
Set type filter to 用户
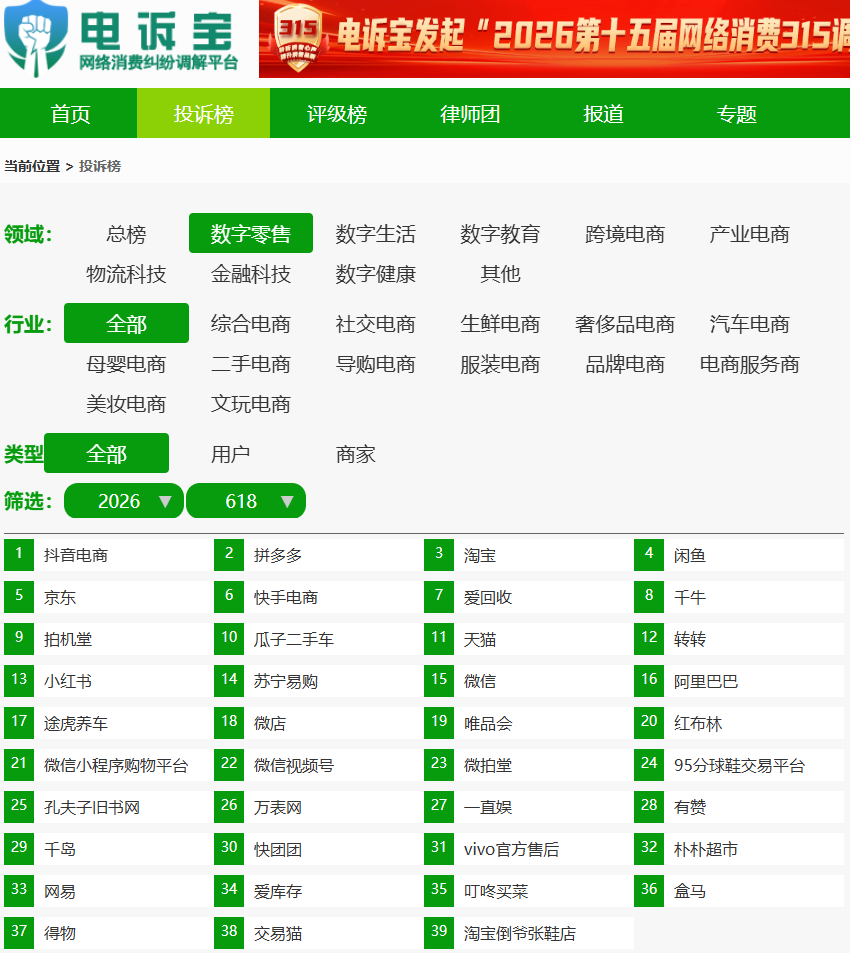coord(231,453)
